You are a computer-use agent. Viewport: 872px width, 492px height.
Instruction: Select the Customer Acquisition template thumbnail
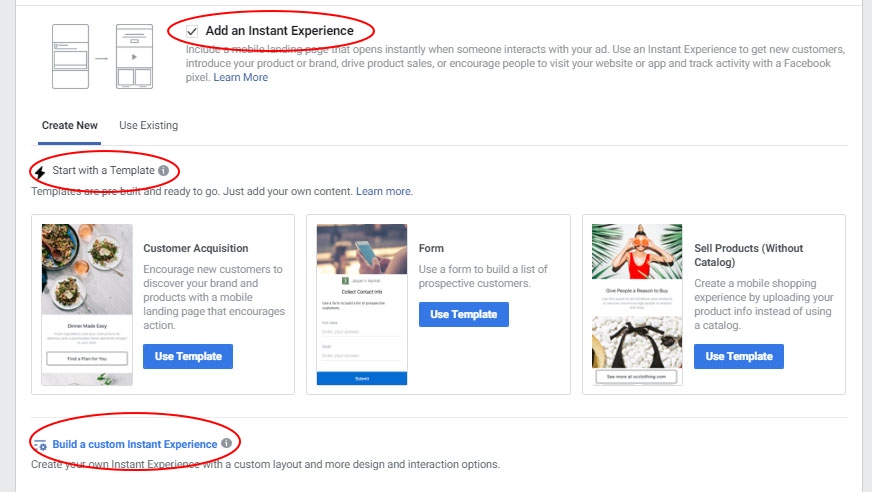[87, 305]
